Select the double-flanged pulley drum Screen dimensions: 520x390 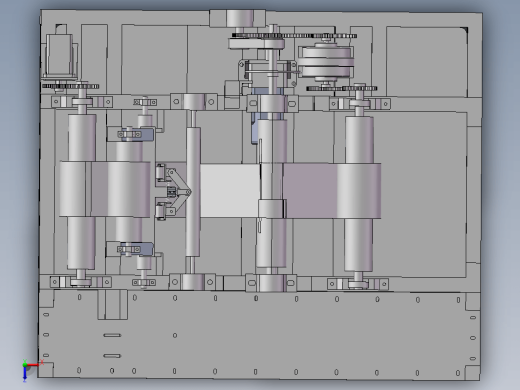326,62
